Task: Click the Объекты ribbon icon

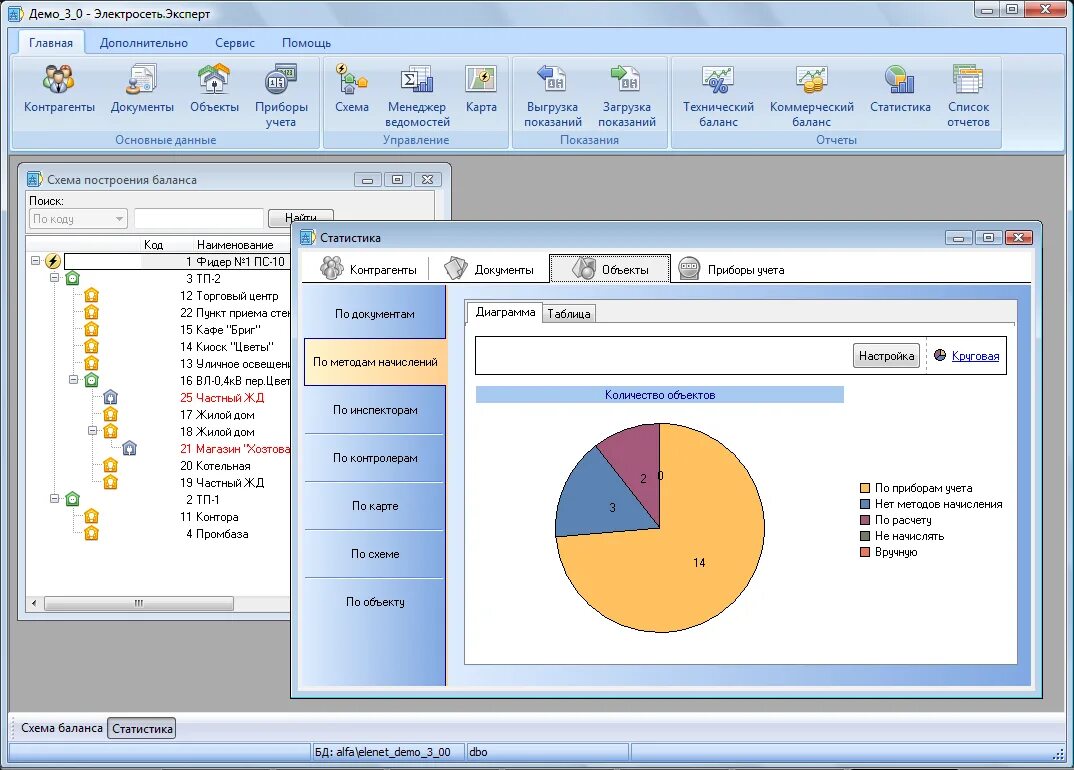Action: click(x=214, y=89)
